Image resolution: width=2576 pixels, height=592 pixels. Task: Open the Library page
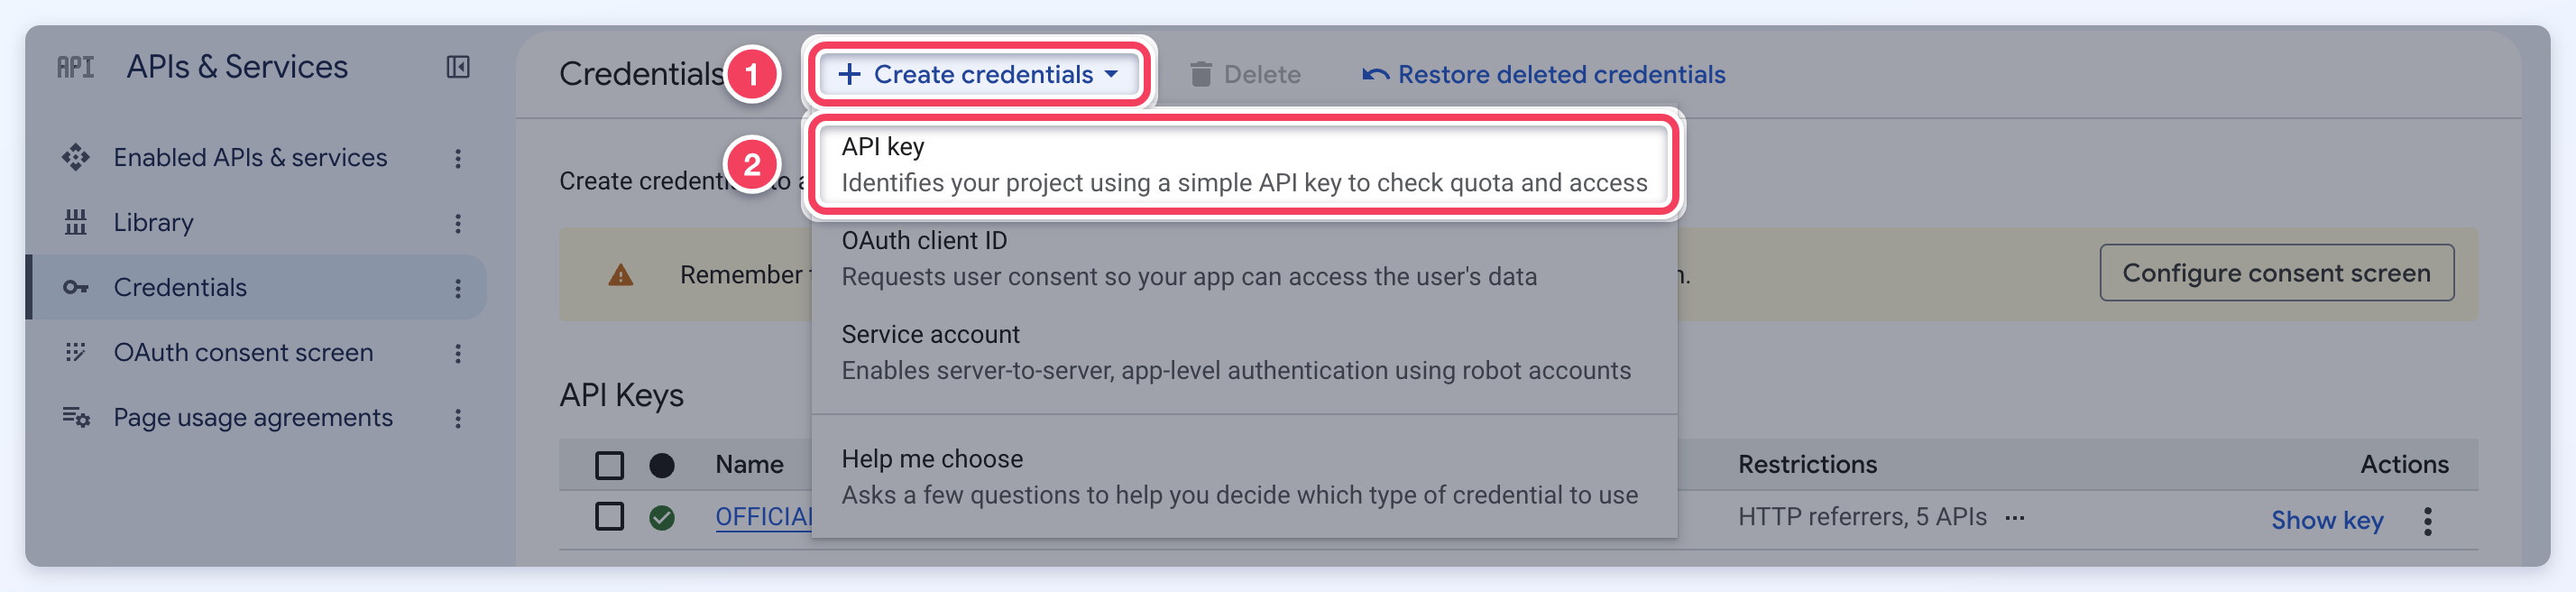point(153,222)
